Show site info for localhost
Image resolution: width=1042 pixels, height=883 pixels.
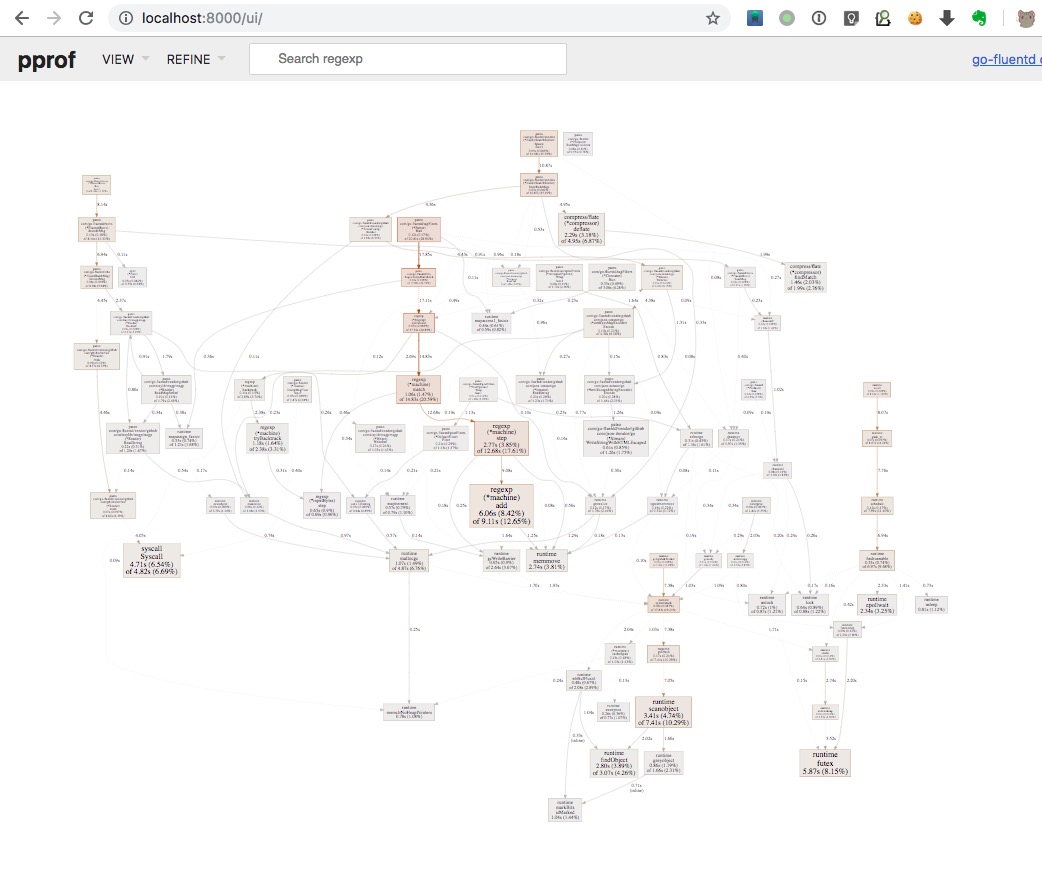pos(125,18)
